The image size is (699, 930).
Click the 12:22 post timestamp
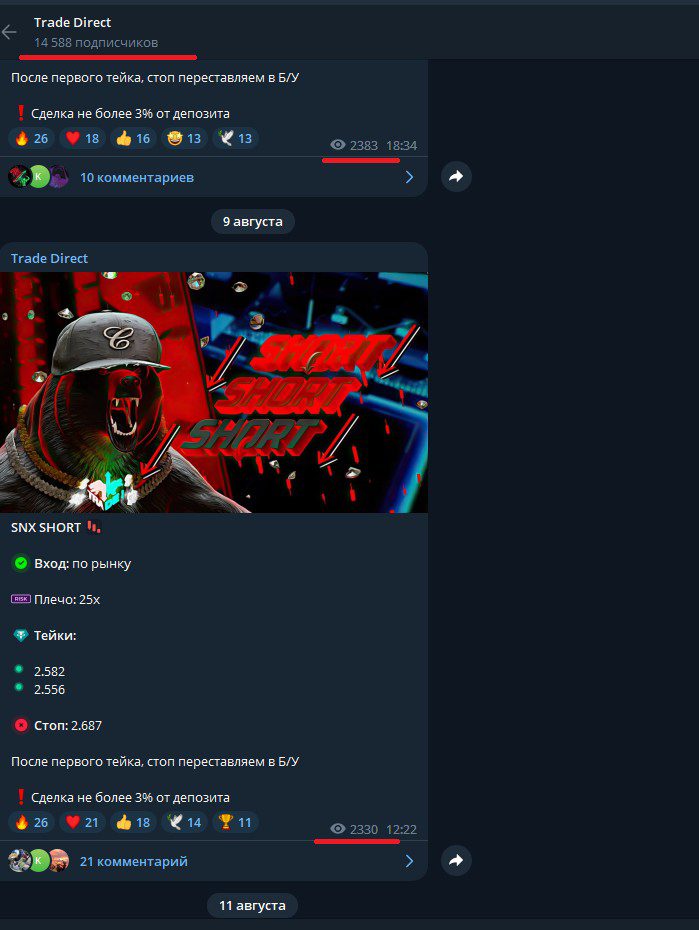(x=401, y=829)
